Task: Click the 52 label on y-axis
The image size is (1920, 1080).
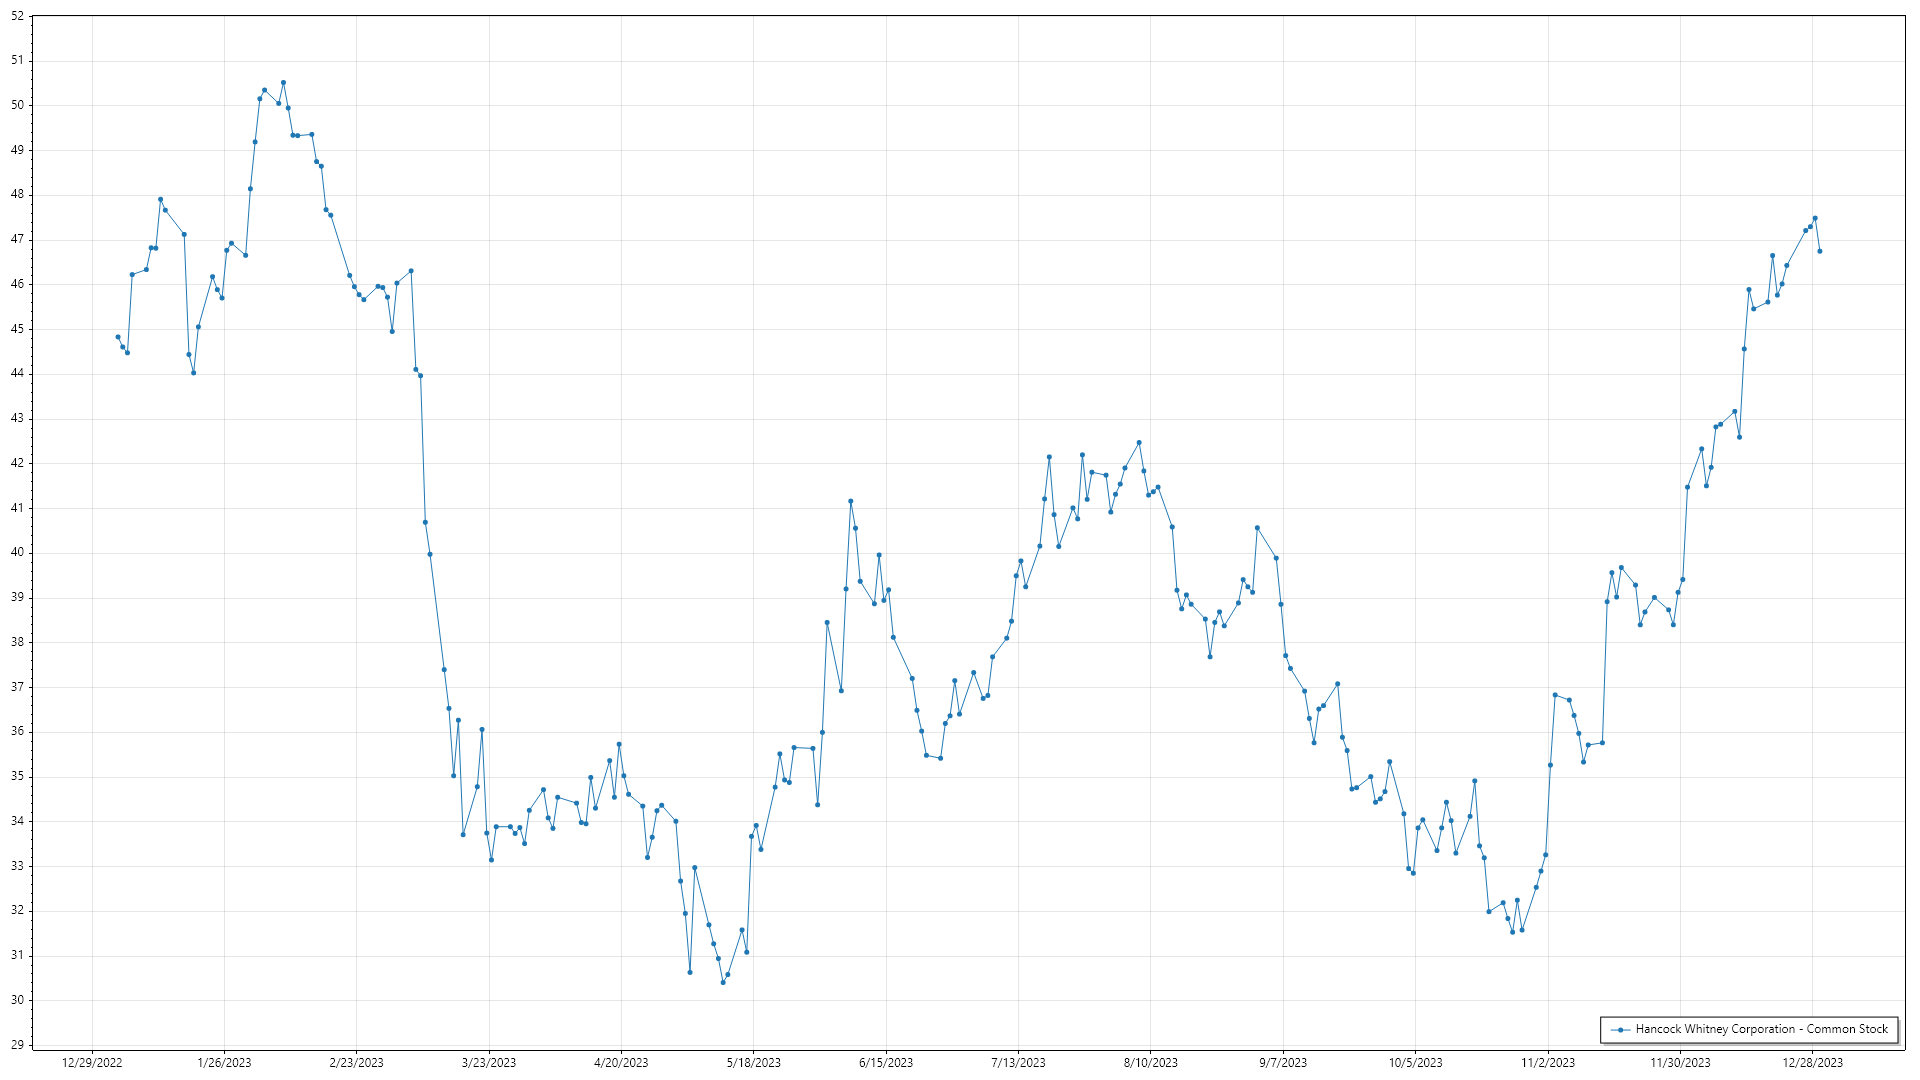Action: (x=17, y=16)
